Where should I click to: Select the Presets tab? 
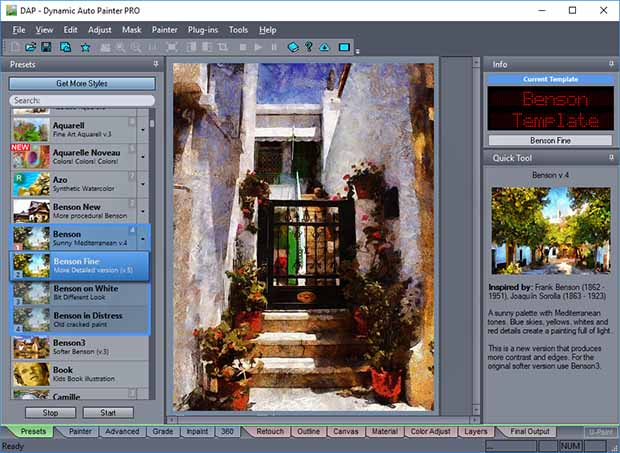pos(33,432)
